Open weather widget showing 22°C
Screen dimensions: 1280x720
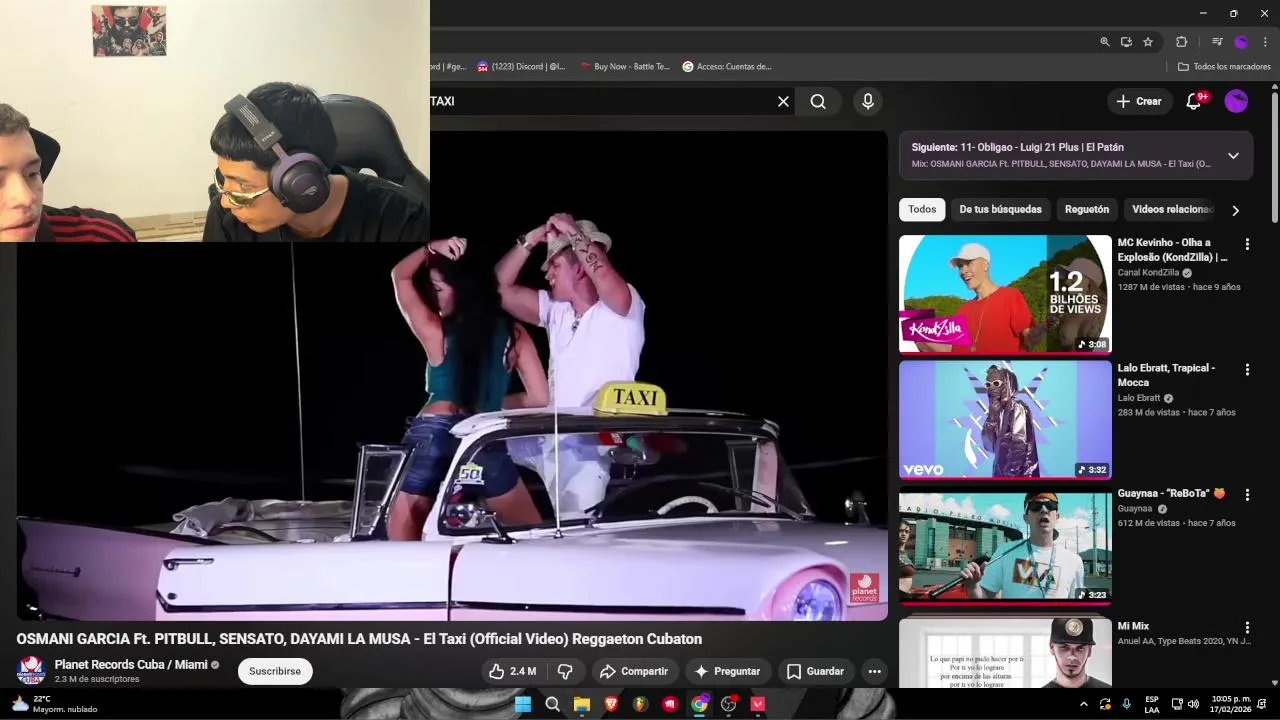pos(54,704)
